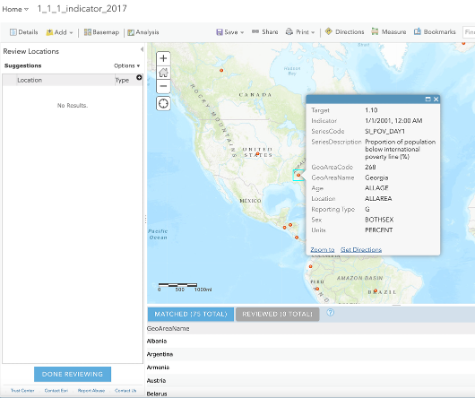
Task: Click the help question mark icon
Action: point(330,312)
